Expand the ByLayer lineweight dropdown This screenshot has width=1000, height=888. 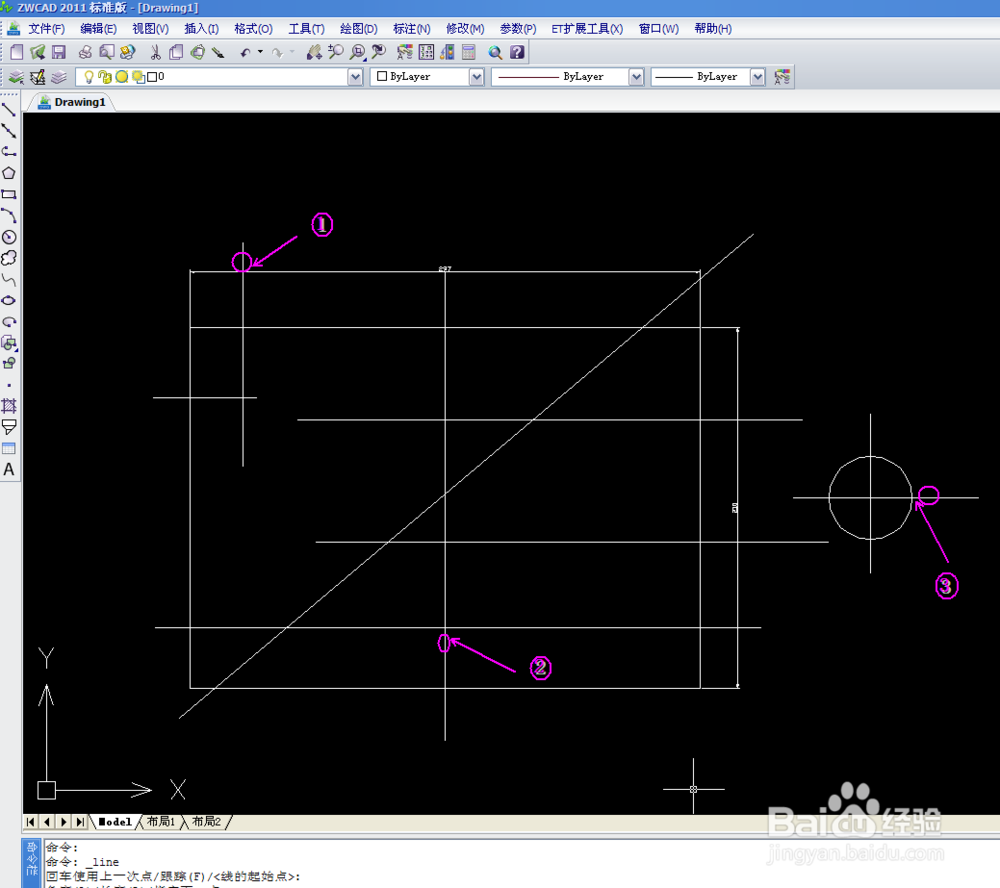(757, 77)
